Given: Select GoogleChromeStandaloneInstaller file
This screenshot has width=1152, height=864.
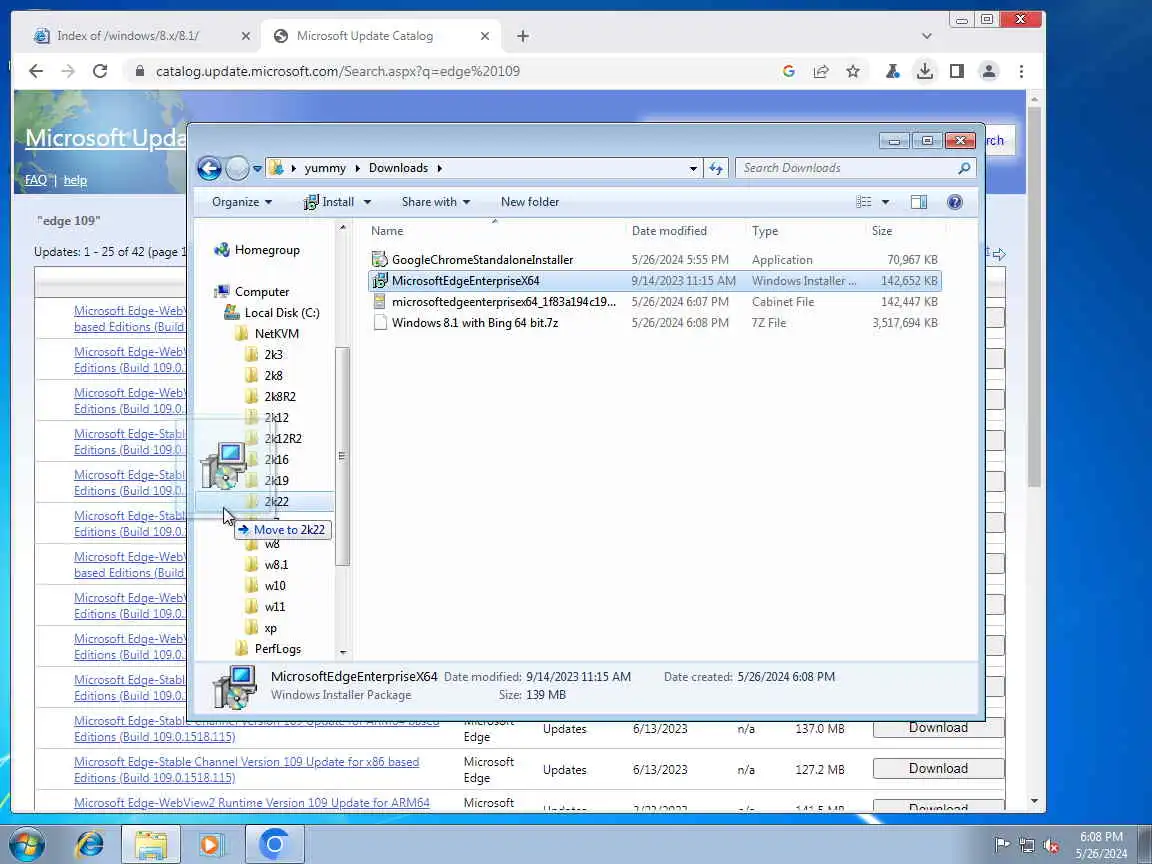Looking at the screenshot, I should 482,260.
